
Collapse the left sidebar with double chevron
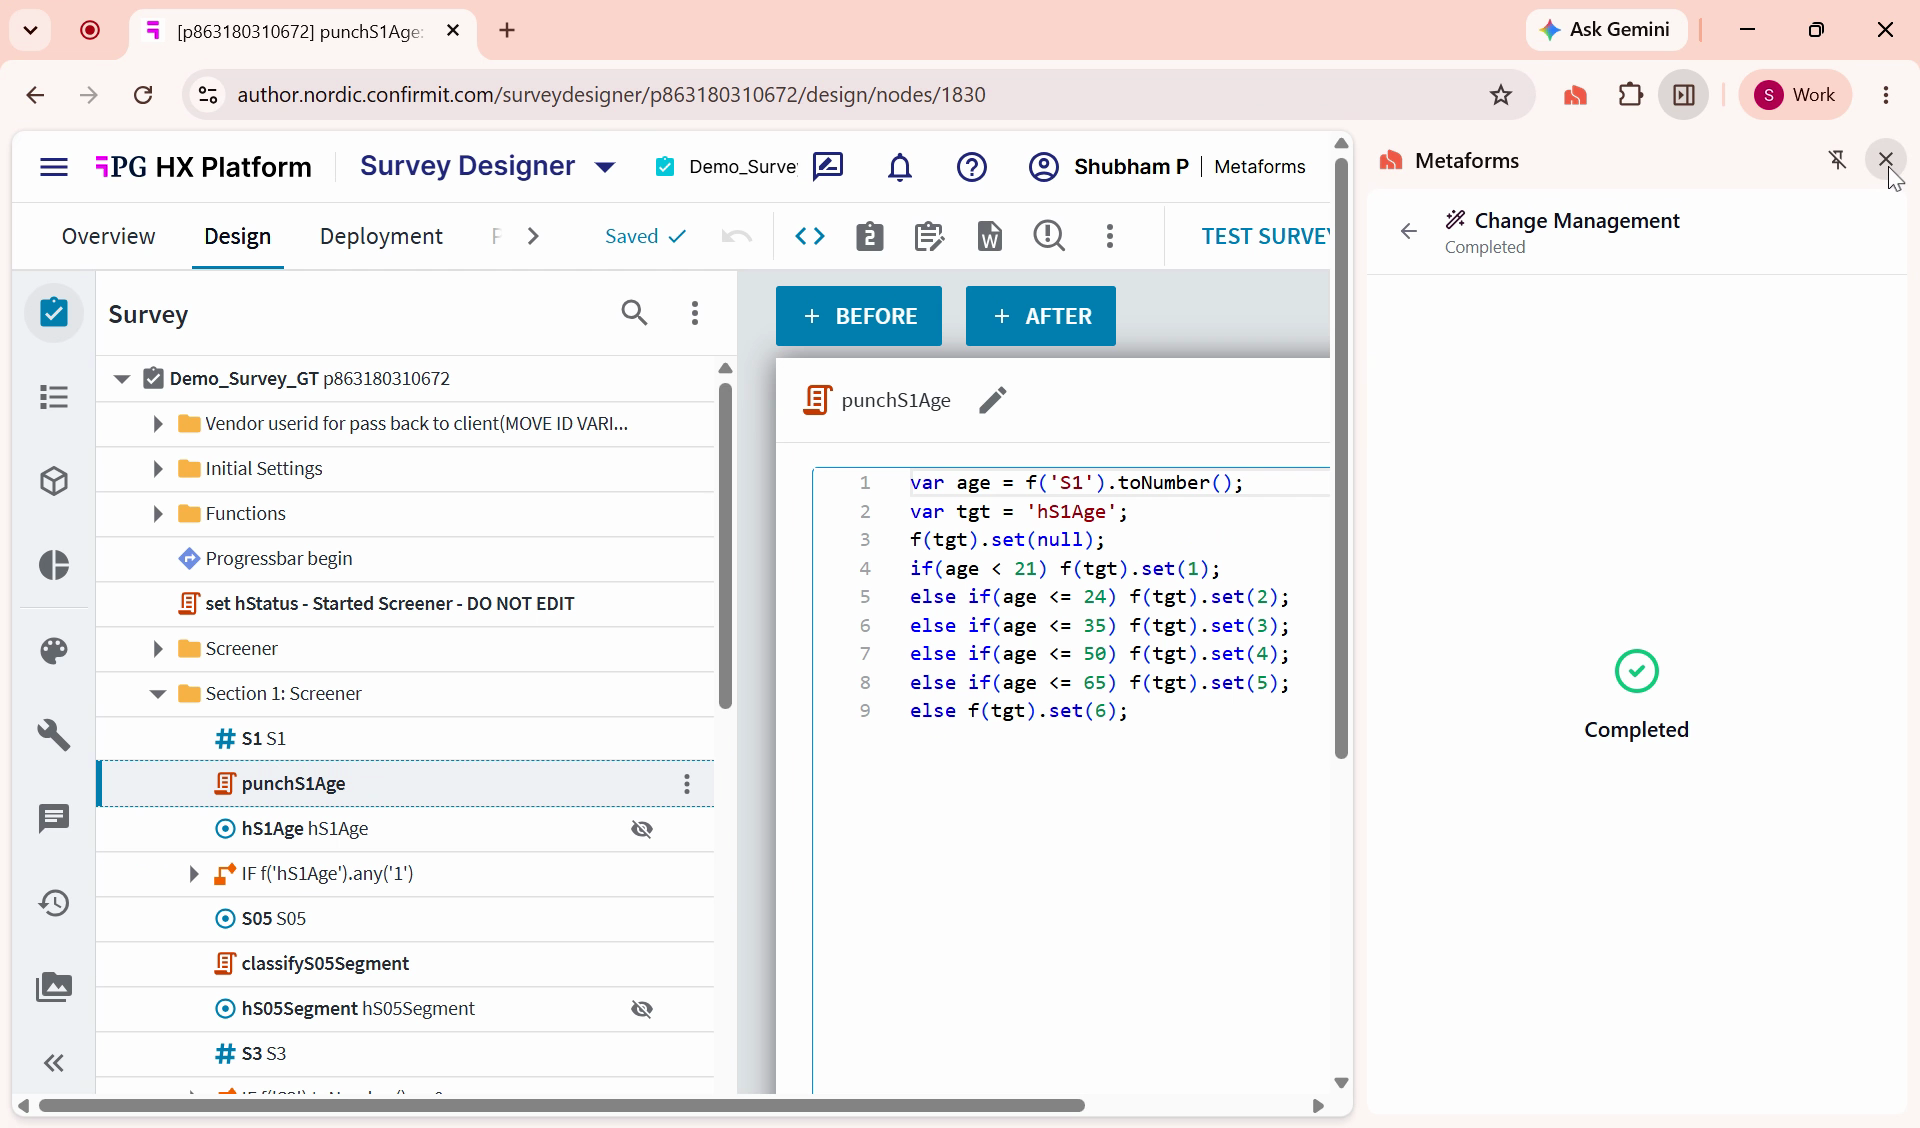click(54, 1063)
